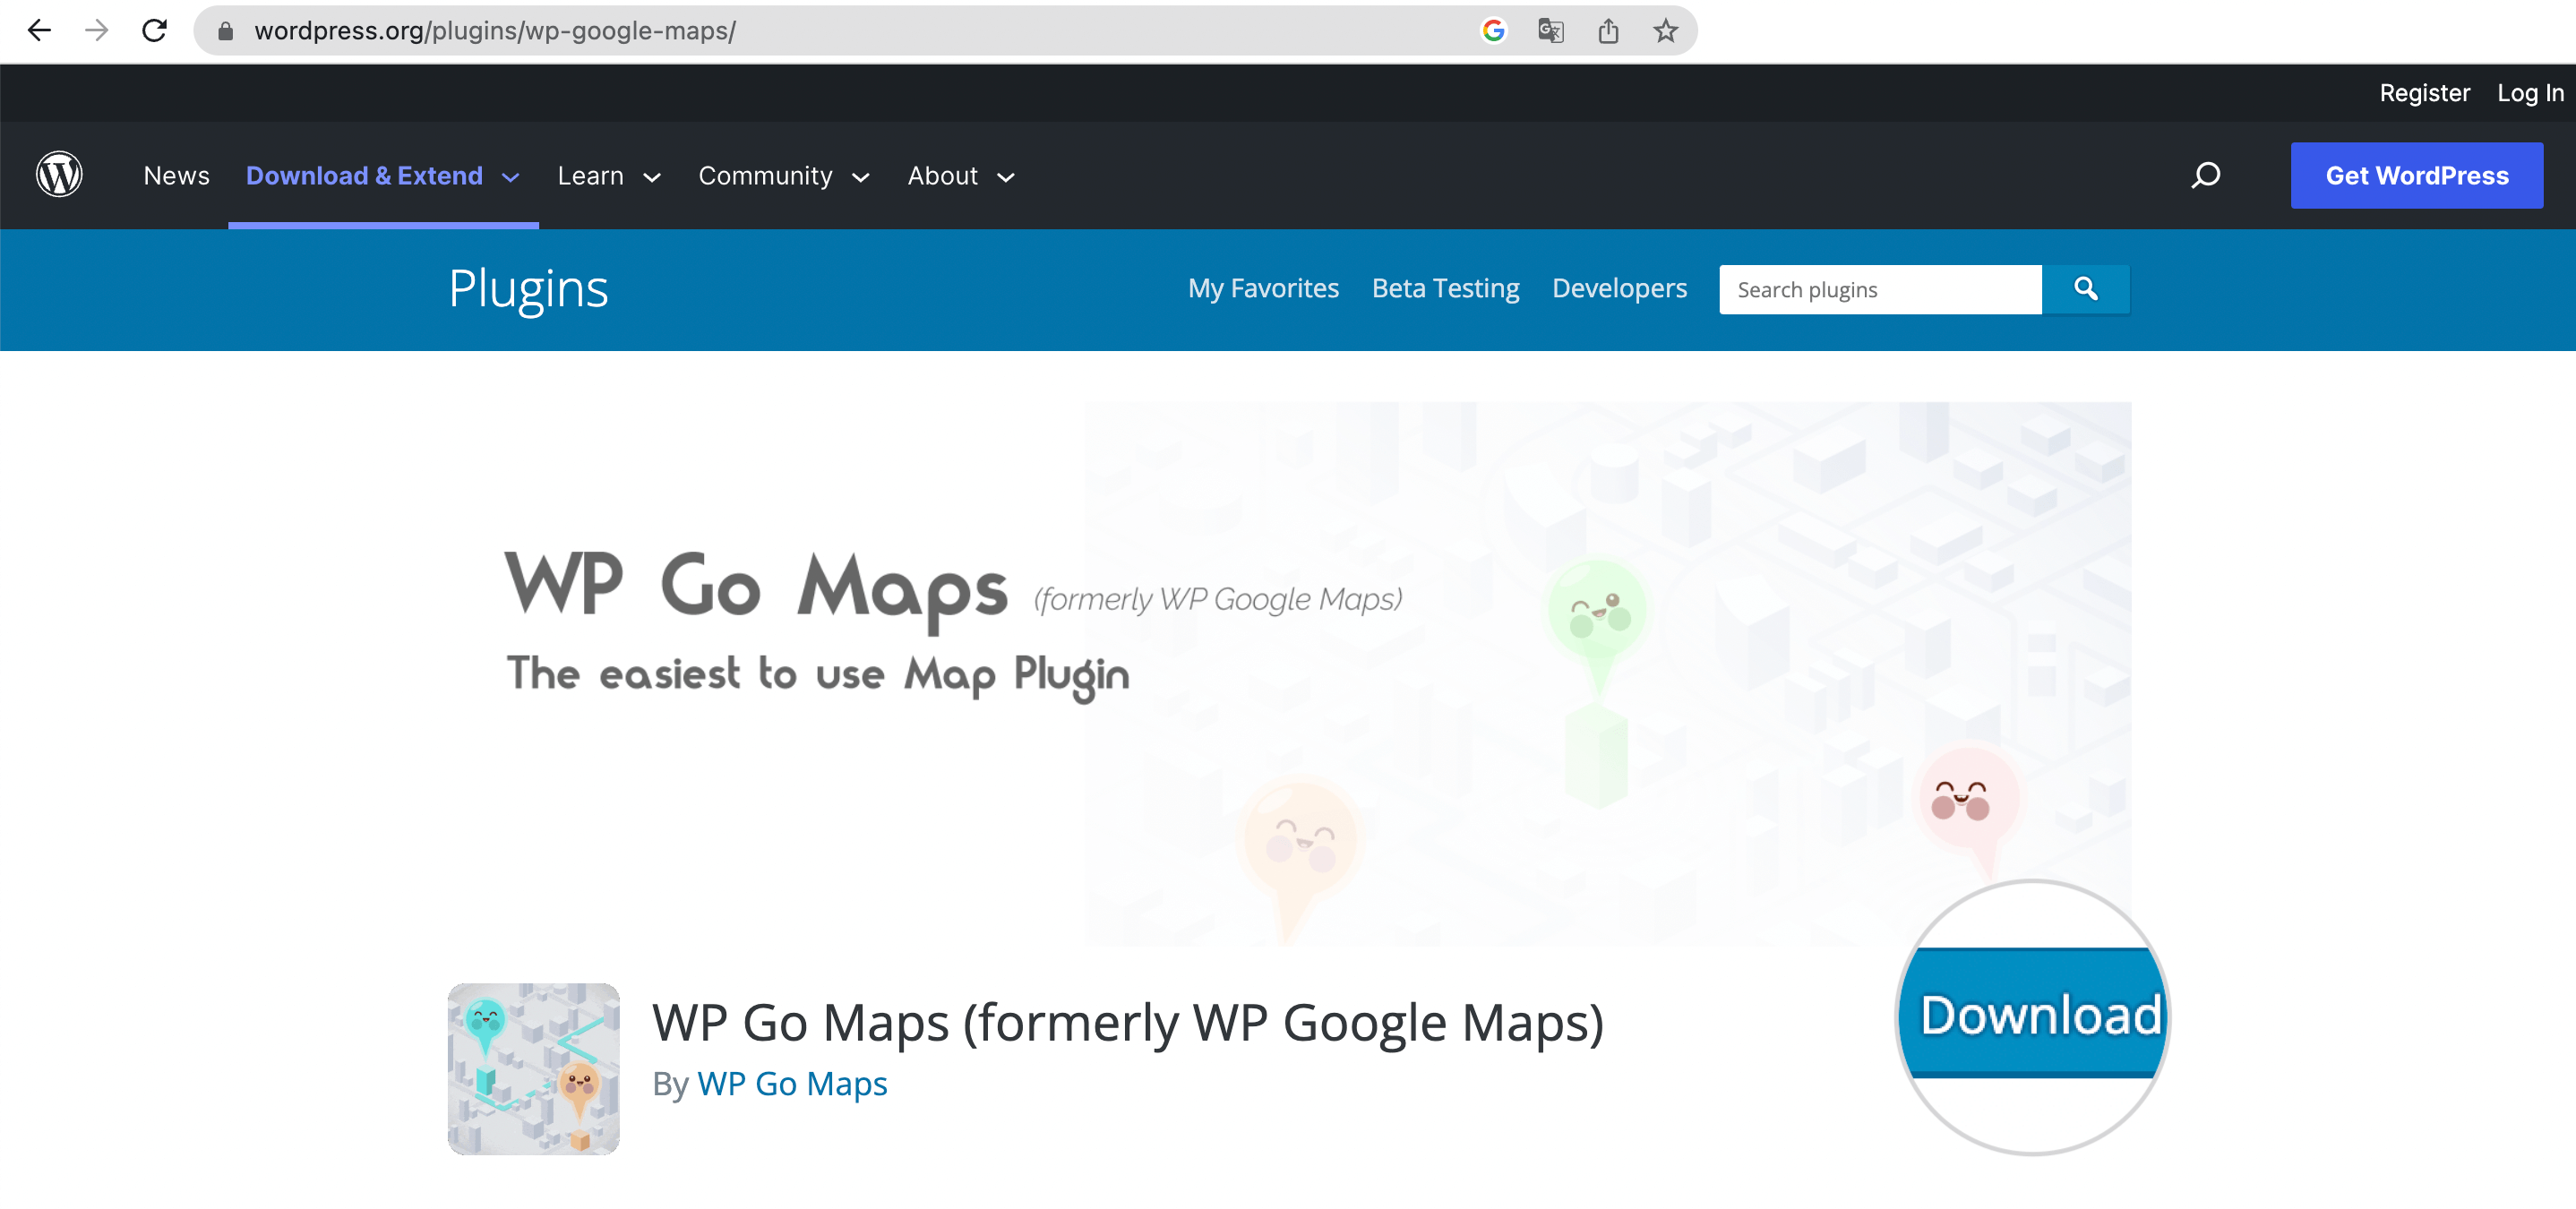This screenshot has height=1209, width=2576.
Task: Open the About menu item
Action: click(942, 176)
